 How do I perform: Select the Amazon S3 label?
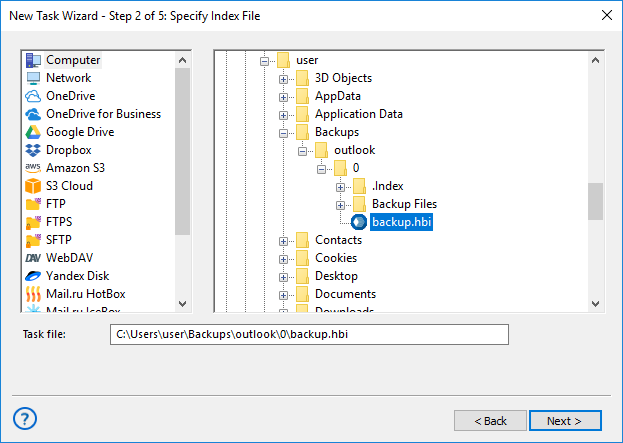pos(75,168)
